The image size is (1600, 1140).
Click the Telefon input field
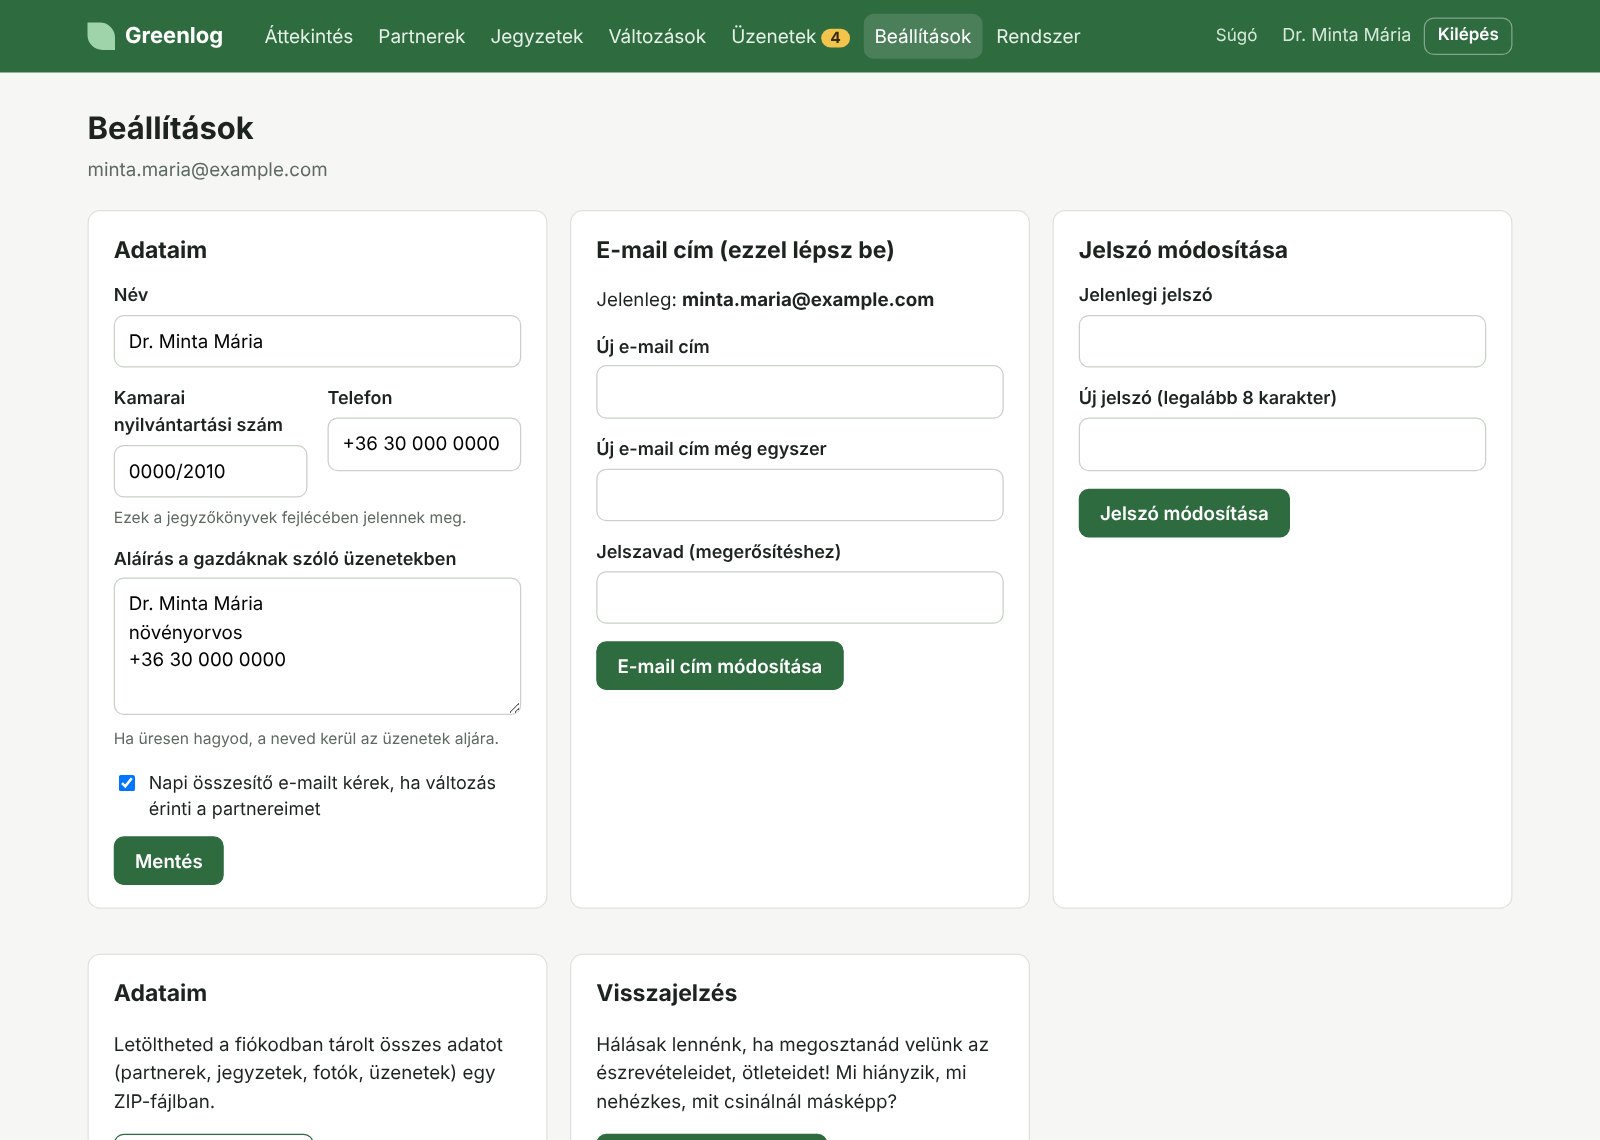click(424, 444)
